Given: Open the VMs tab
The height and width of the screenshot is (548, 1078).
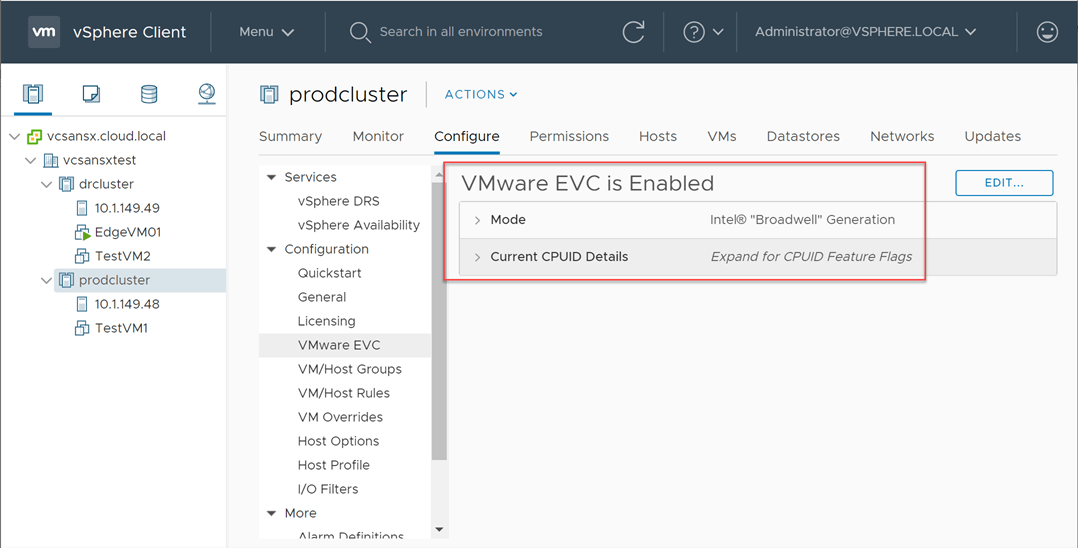Looking at the screenshot, I should click(x=722, y=136).
